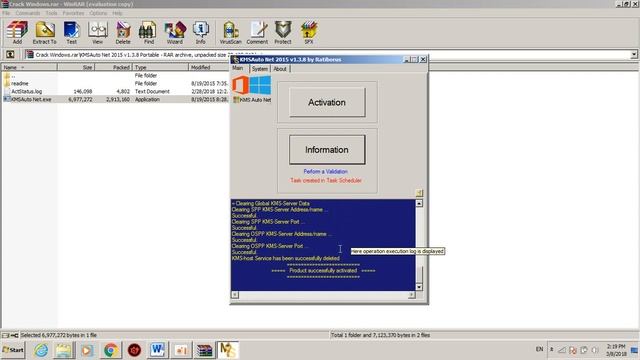Image resolution: width=640 pixels, height=360 pixels.
Task: Switch to the System tab in KMSAuto
Action: 260,69
